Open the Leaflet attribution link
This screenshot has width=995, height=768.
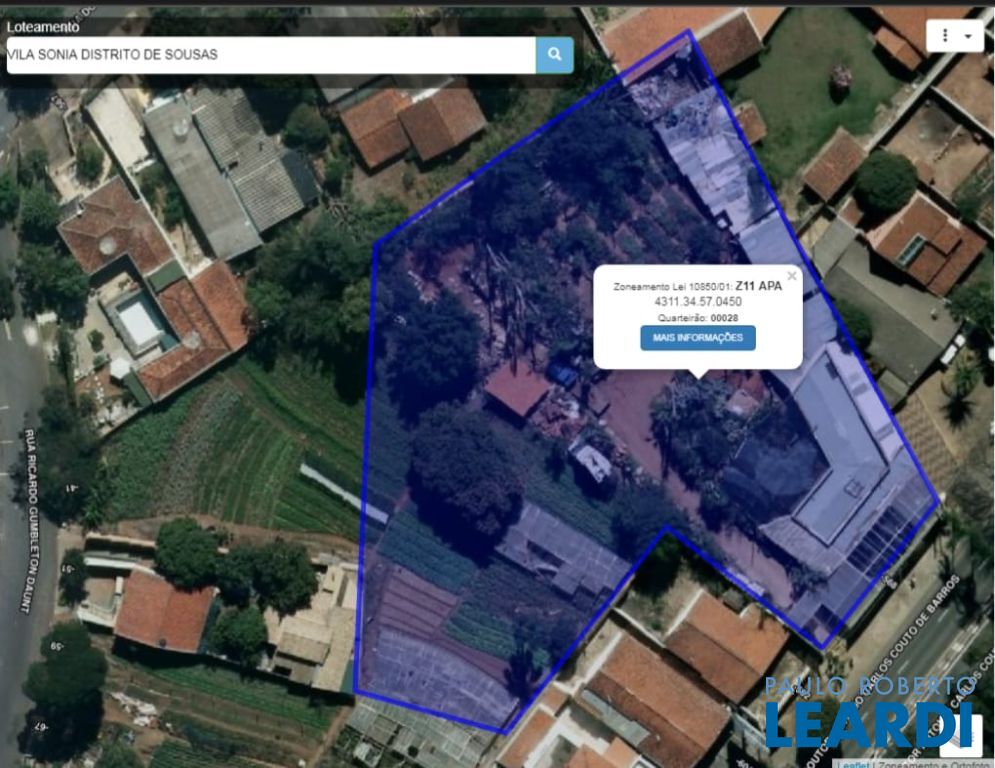click(852, 763)
